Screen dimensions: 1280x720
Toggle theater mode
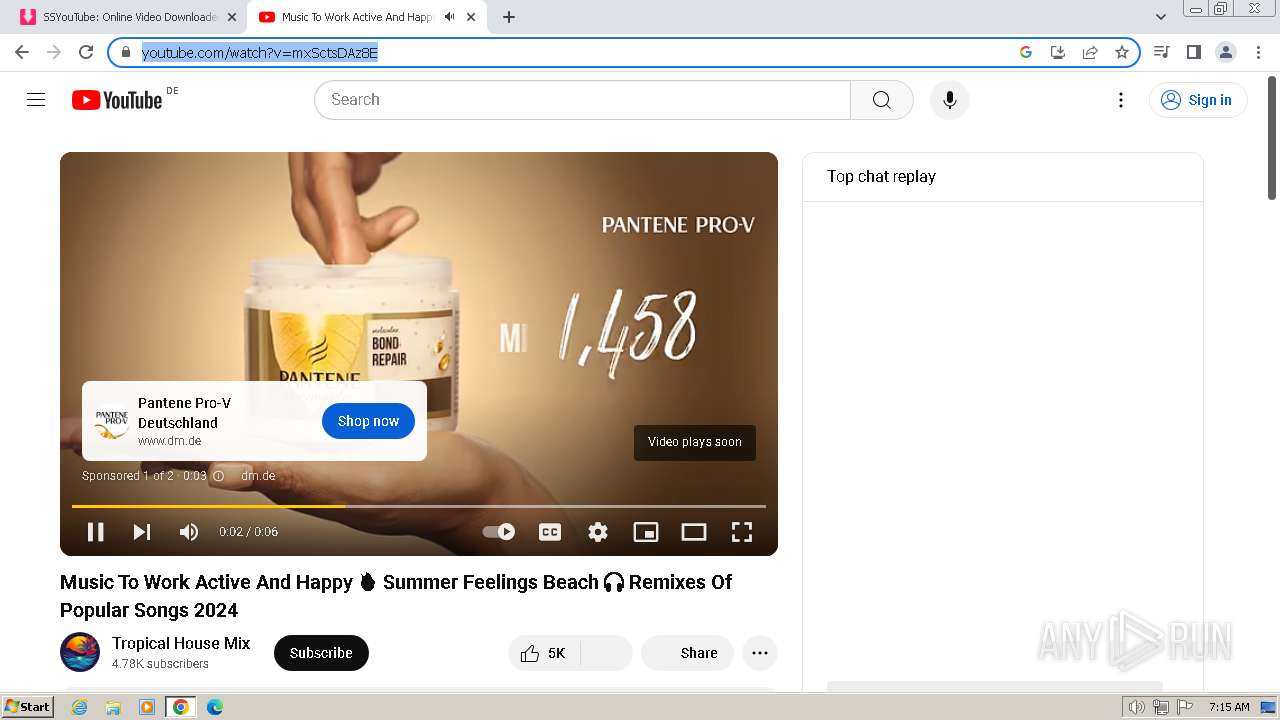click(694, 532)
